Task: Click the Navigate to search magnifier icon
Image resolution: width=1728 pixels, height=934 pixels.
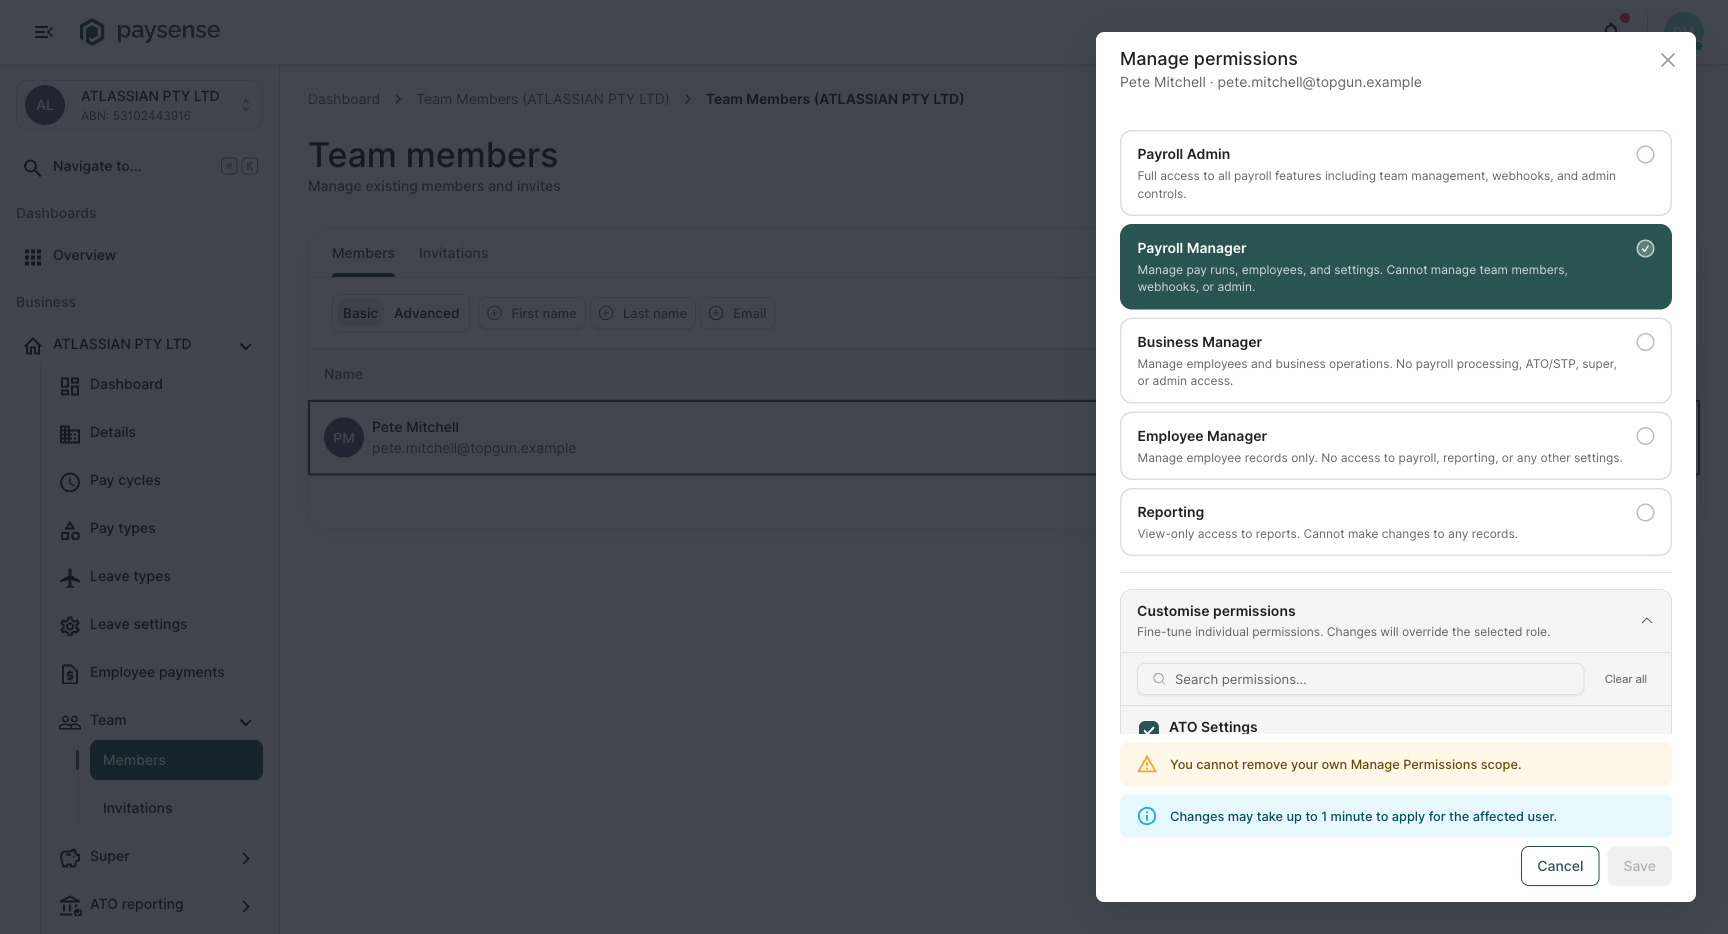Action: click(33, 167)
